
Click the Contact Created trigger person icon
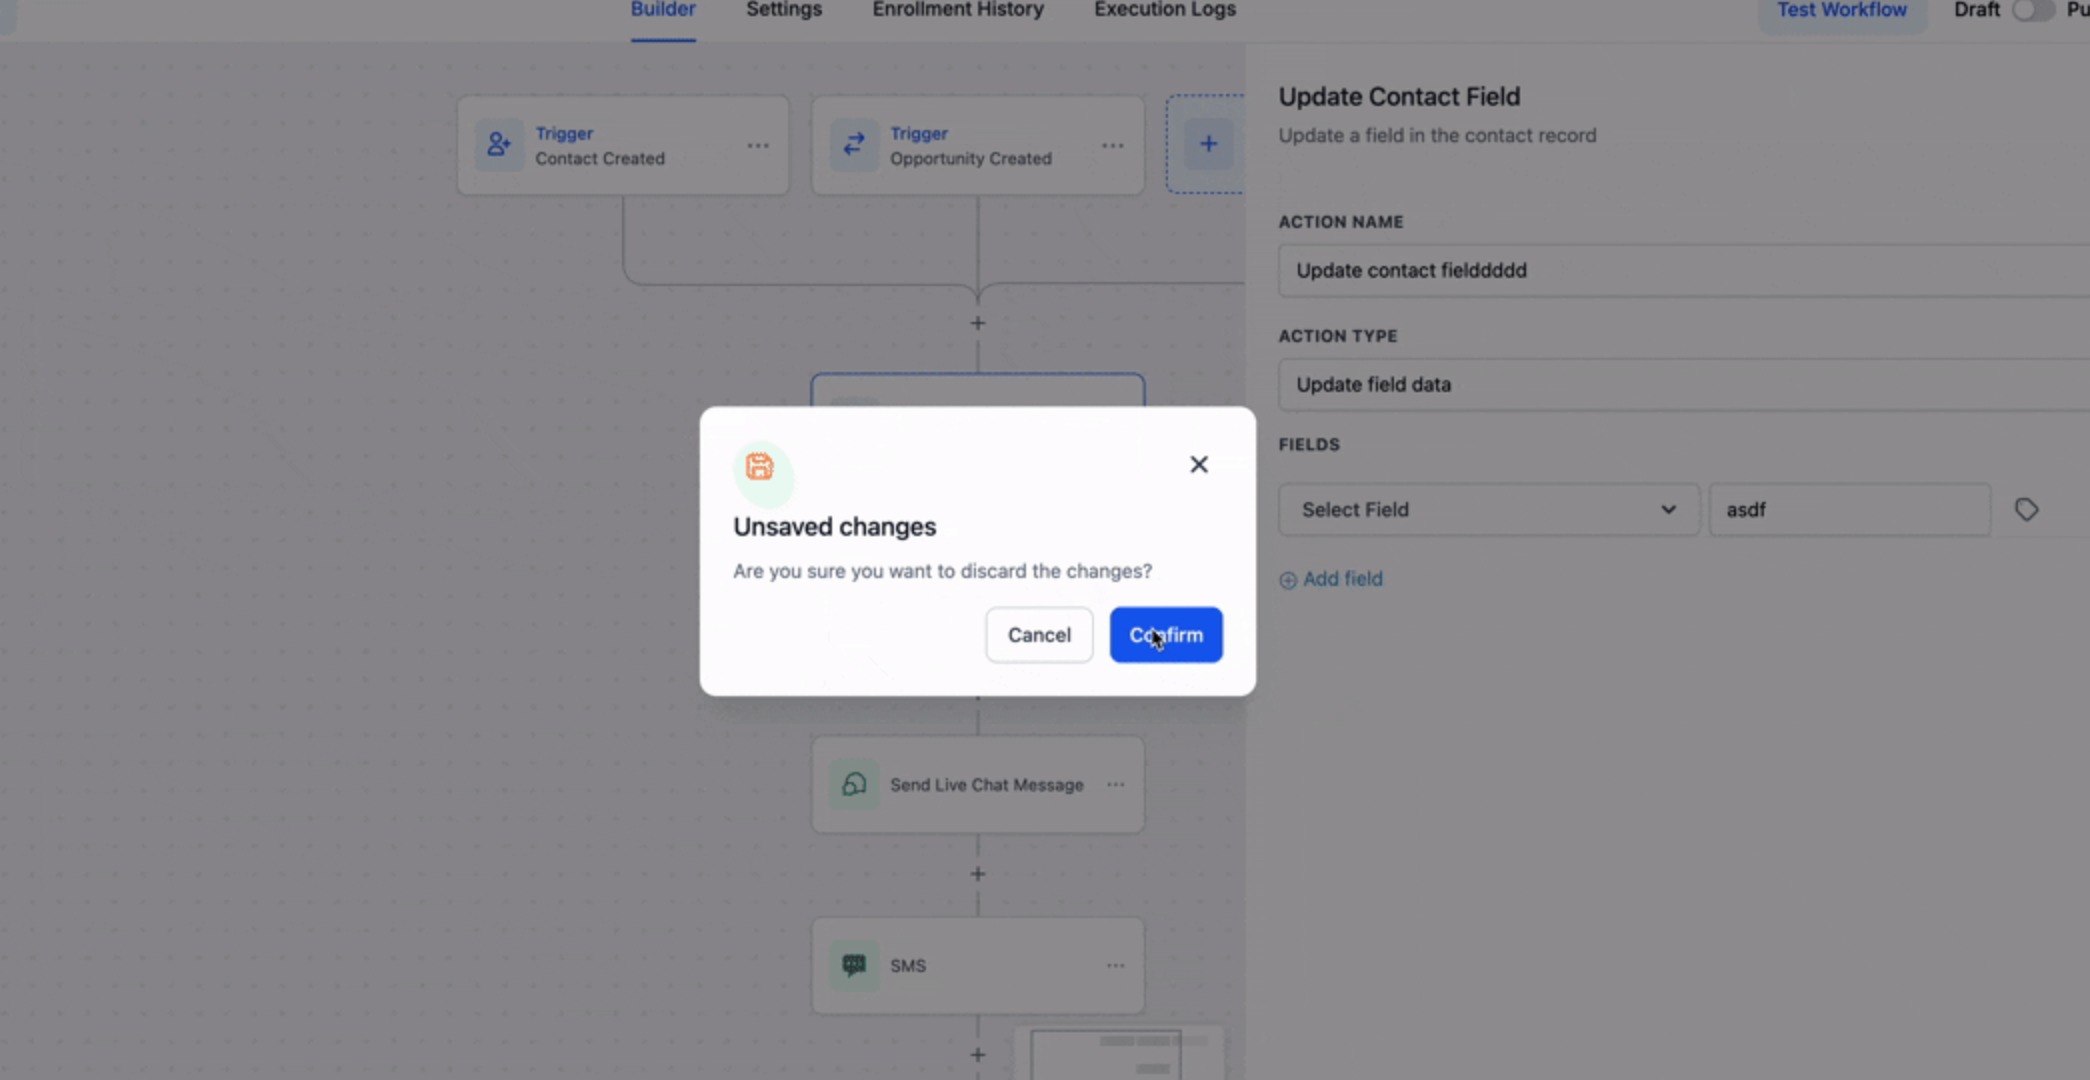click(498, 145)
